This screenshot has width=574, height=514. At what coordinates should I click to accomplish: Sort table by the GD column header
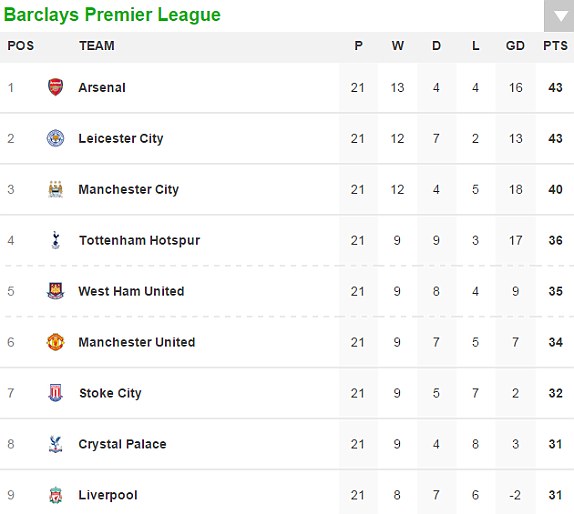[x=515, y=46]
